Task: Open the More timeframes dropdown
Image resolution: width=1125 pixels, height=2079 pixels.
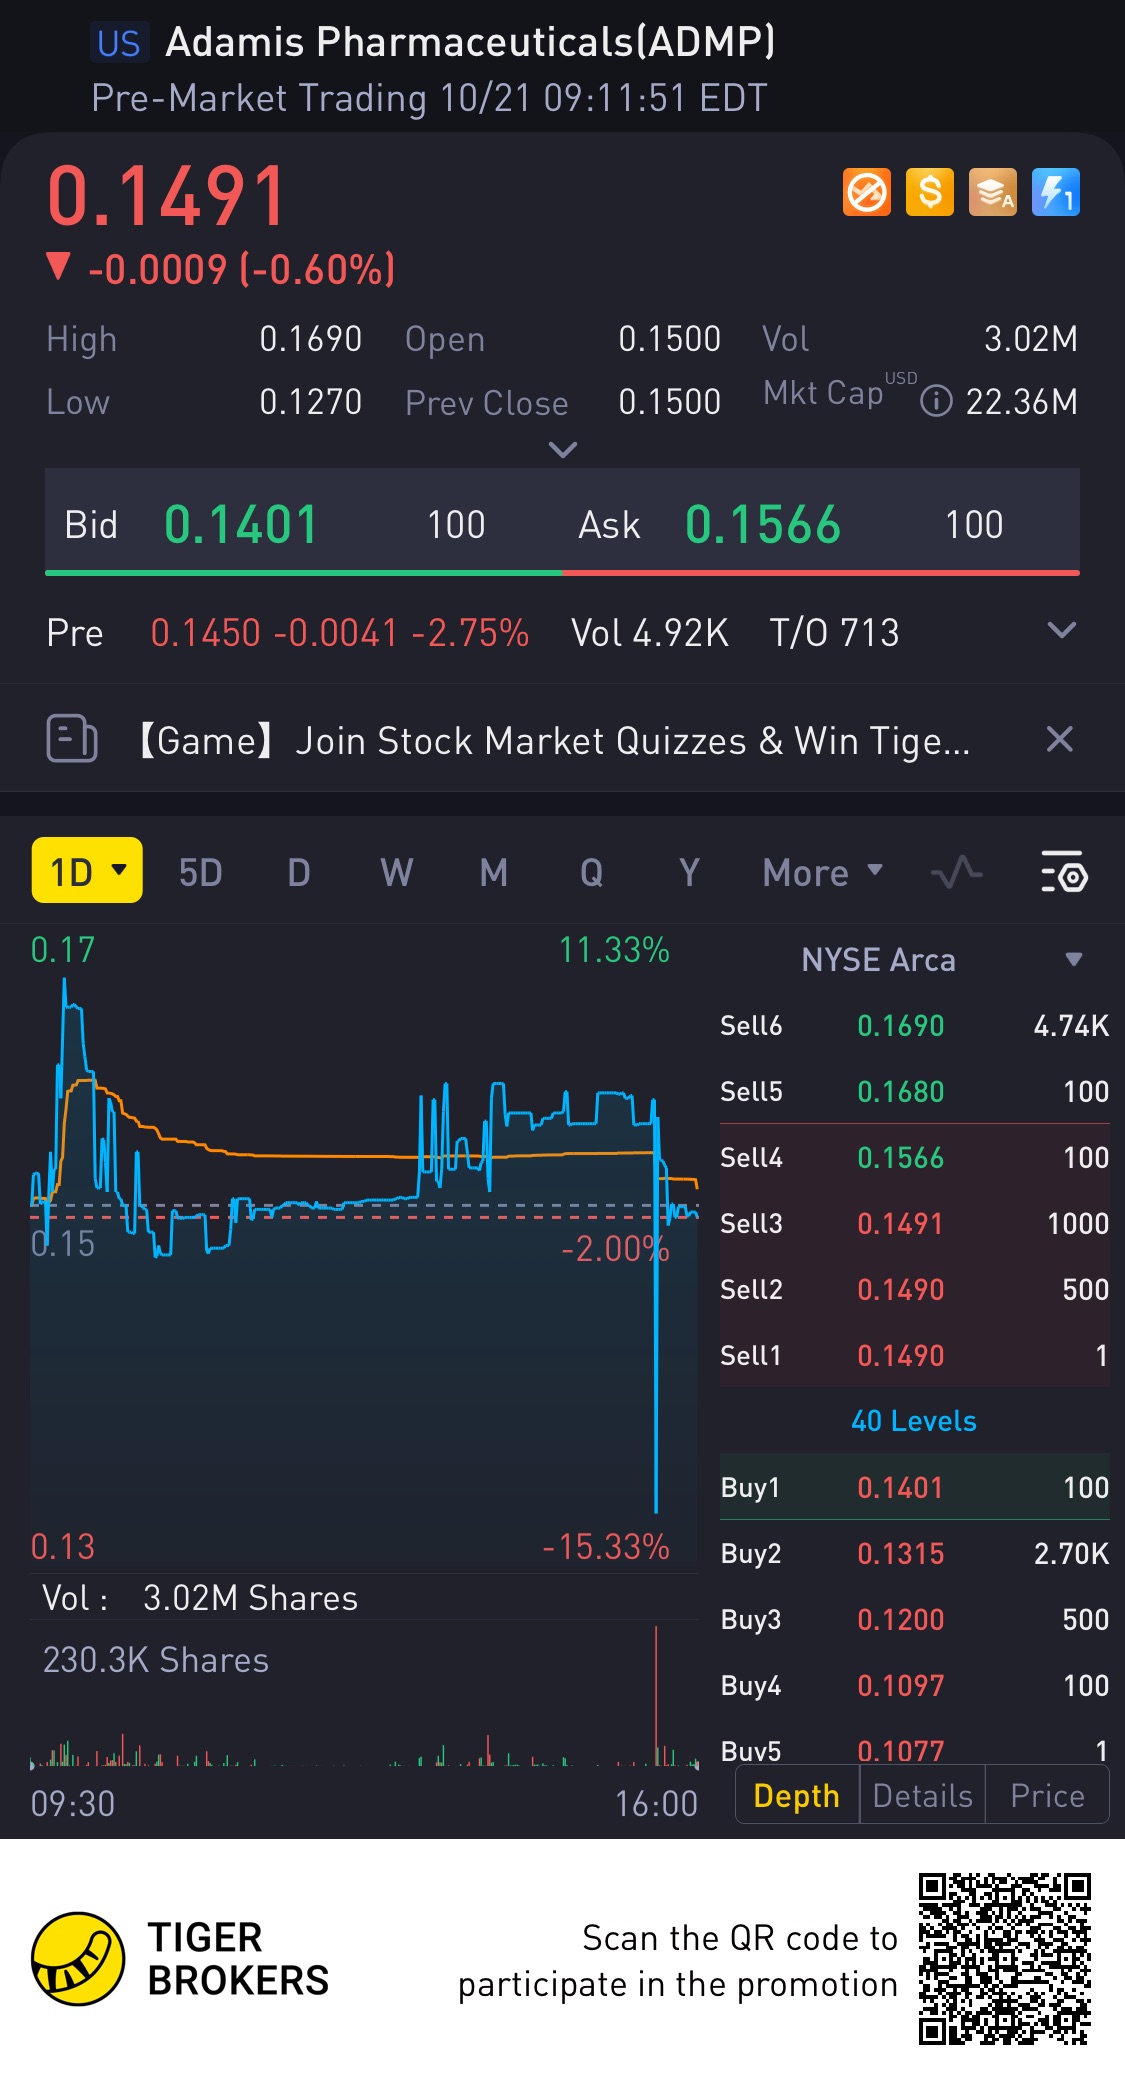Action: click(823, 872)
